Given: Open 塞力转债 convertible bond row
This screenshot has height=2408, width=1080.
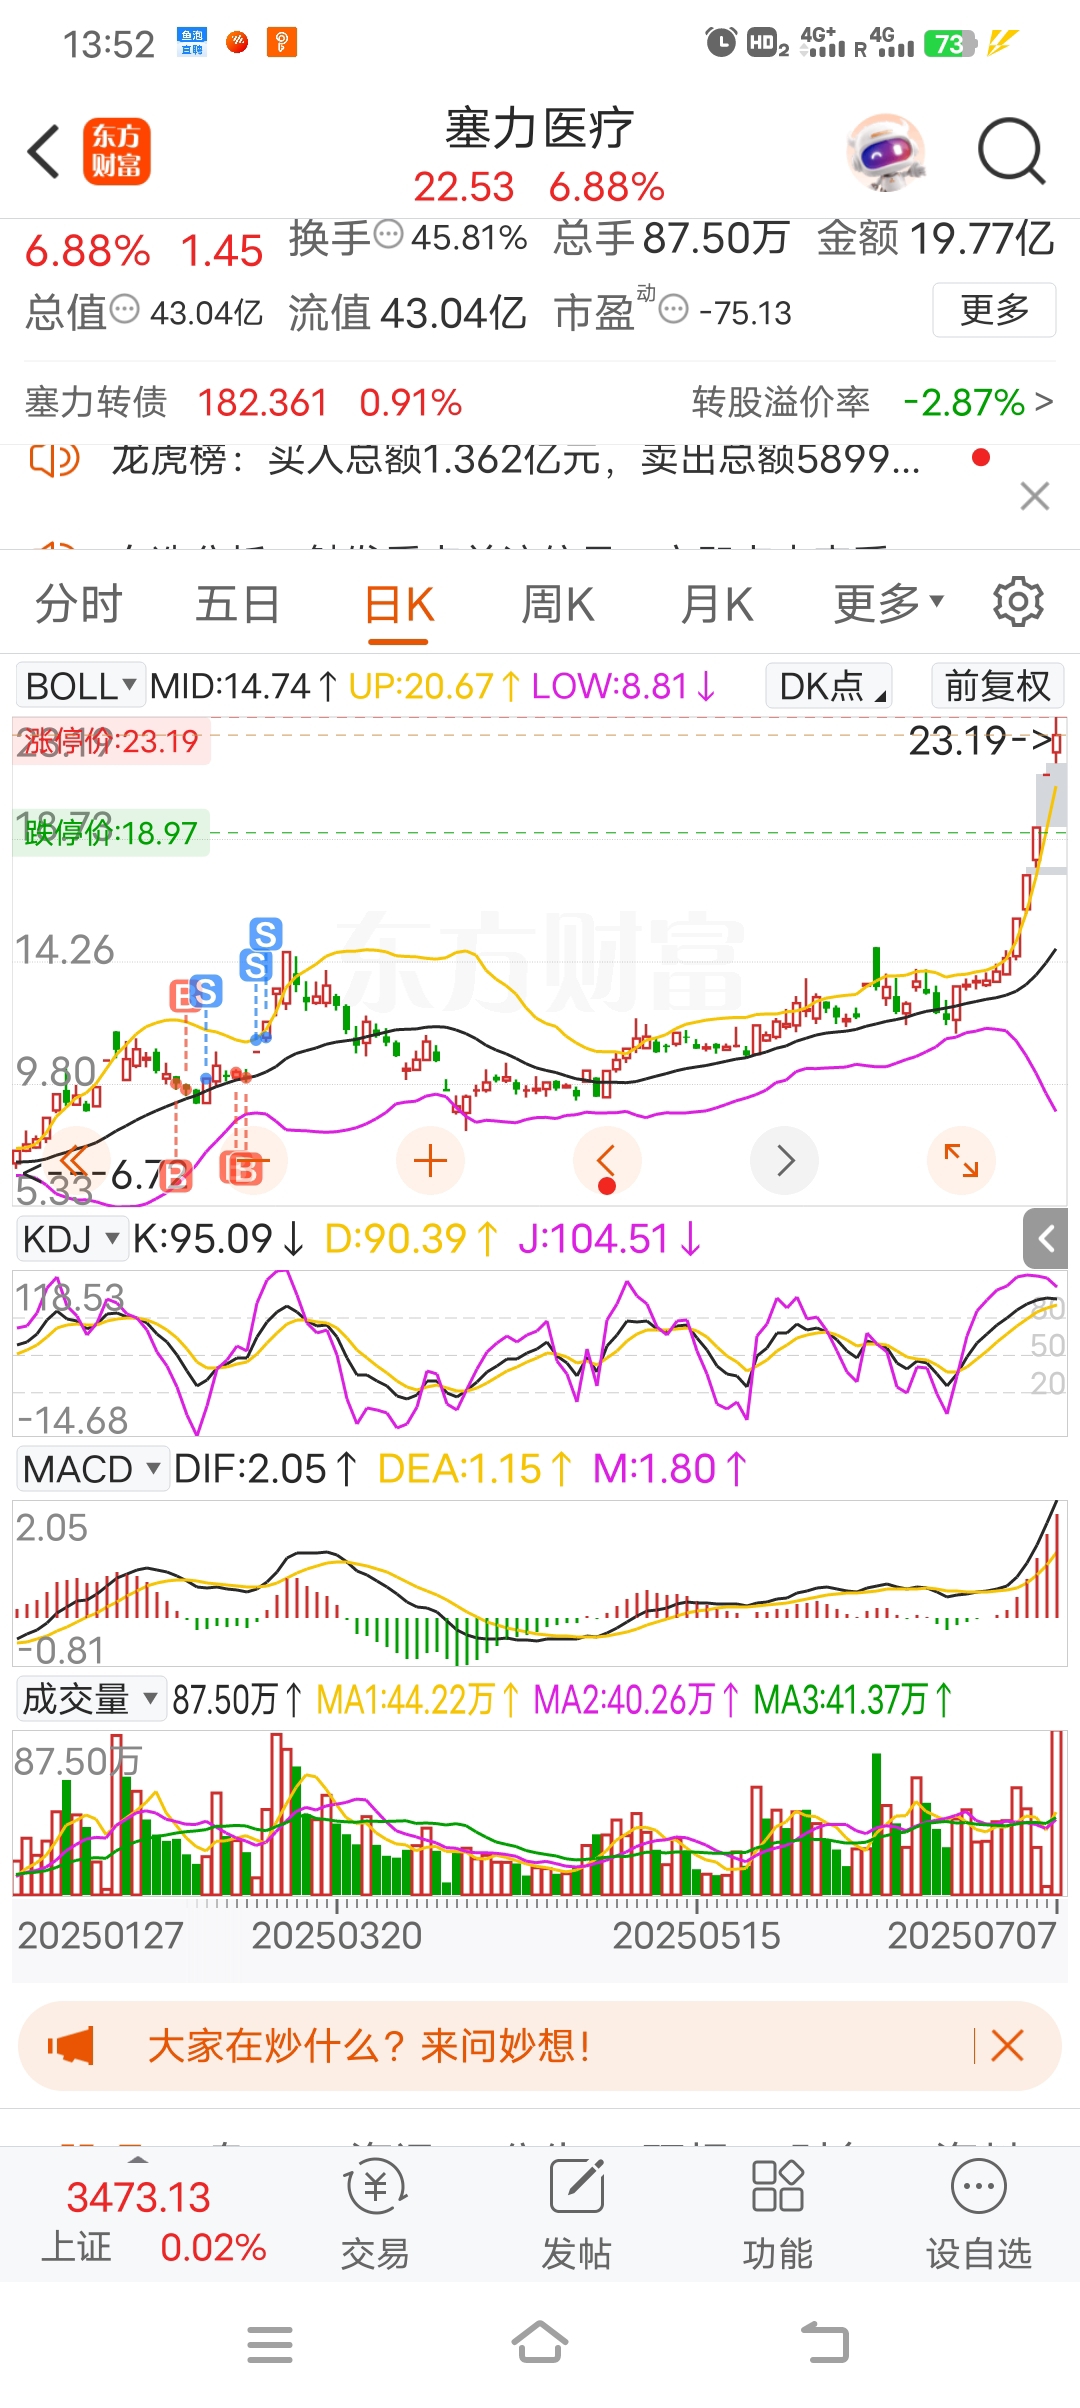Looking at the screenshot, I should pos(243,402).
